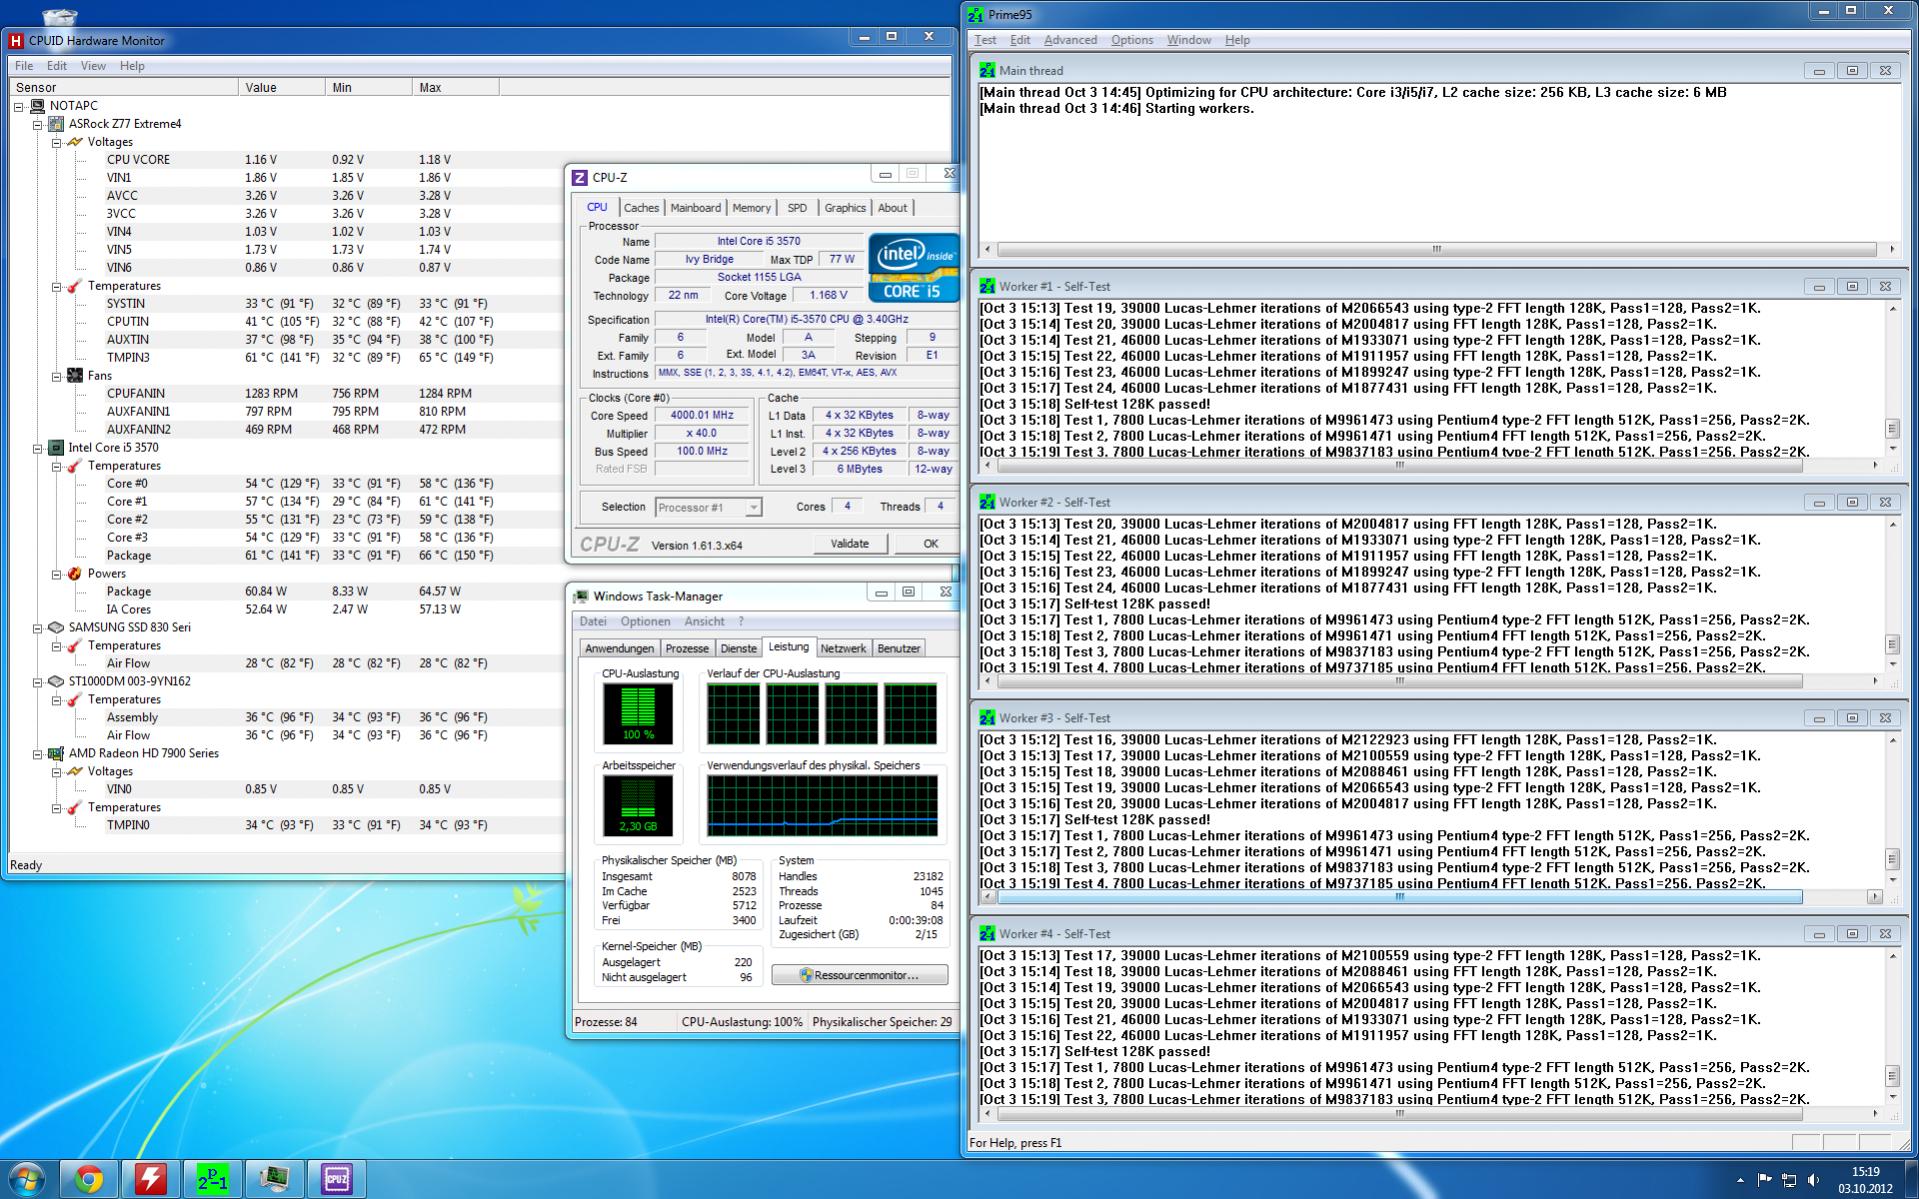Open the View menu in HWMonitor
This screenshot has height=1199, width=1919.
pyautogui.click(x=93, y=66)
